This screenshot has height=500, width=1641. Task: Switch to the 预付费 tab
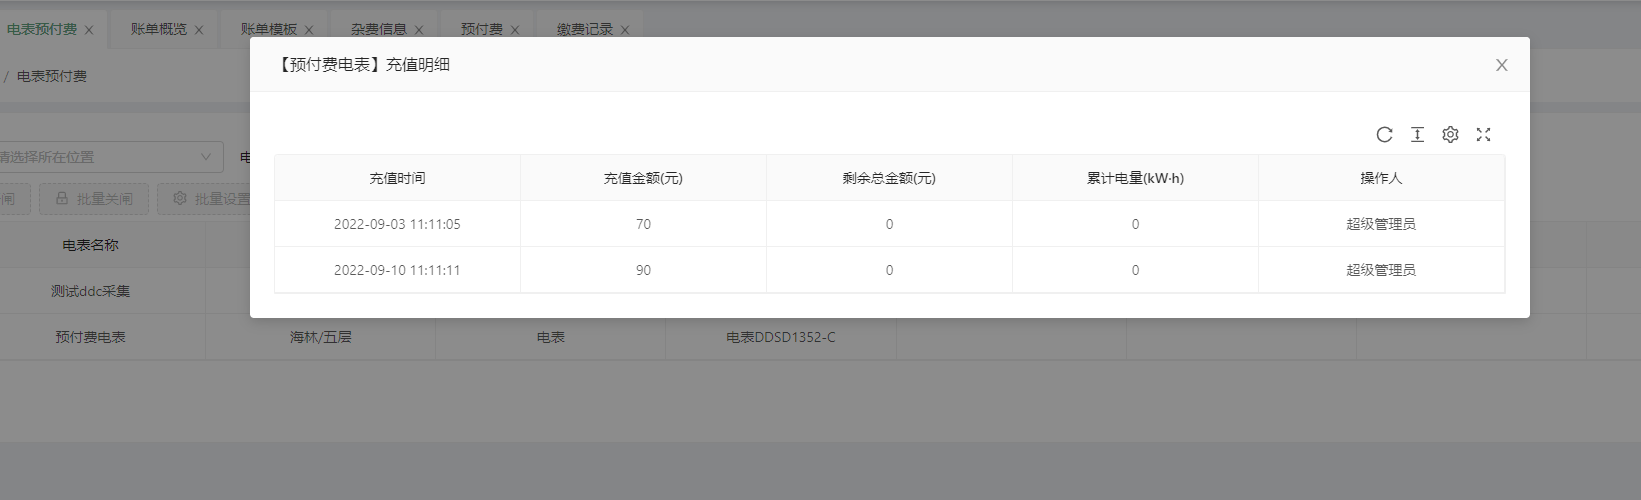[482, 30]
